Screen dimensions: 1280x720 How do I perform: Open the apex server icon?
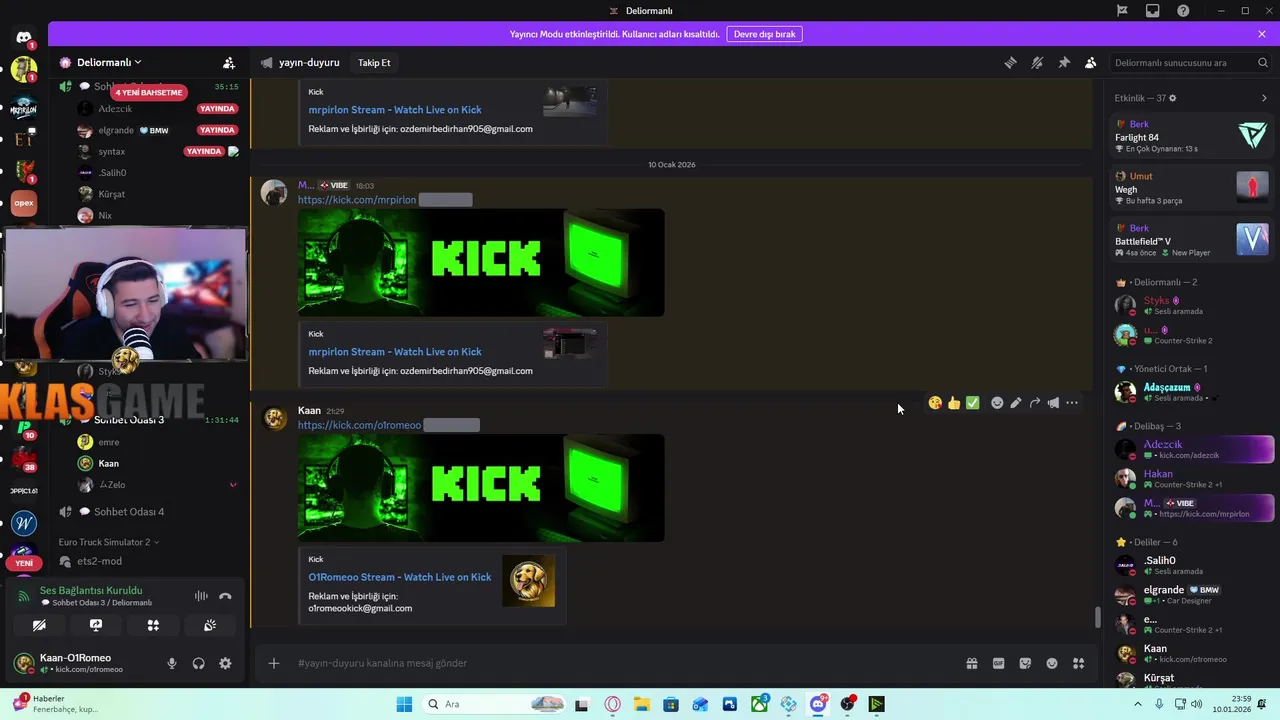(x=24, y=203)
